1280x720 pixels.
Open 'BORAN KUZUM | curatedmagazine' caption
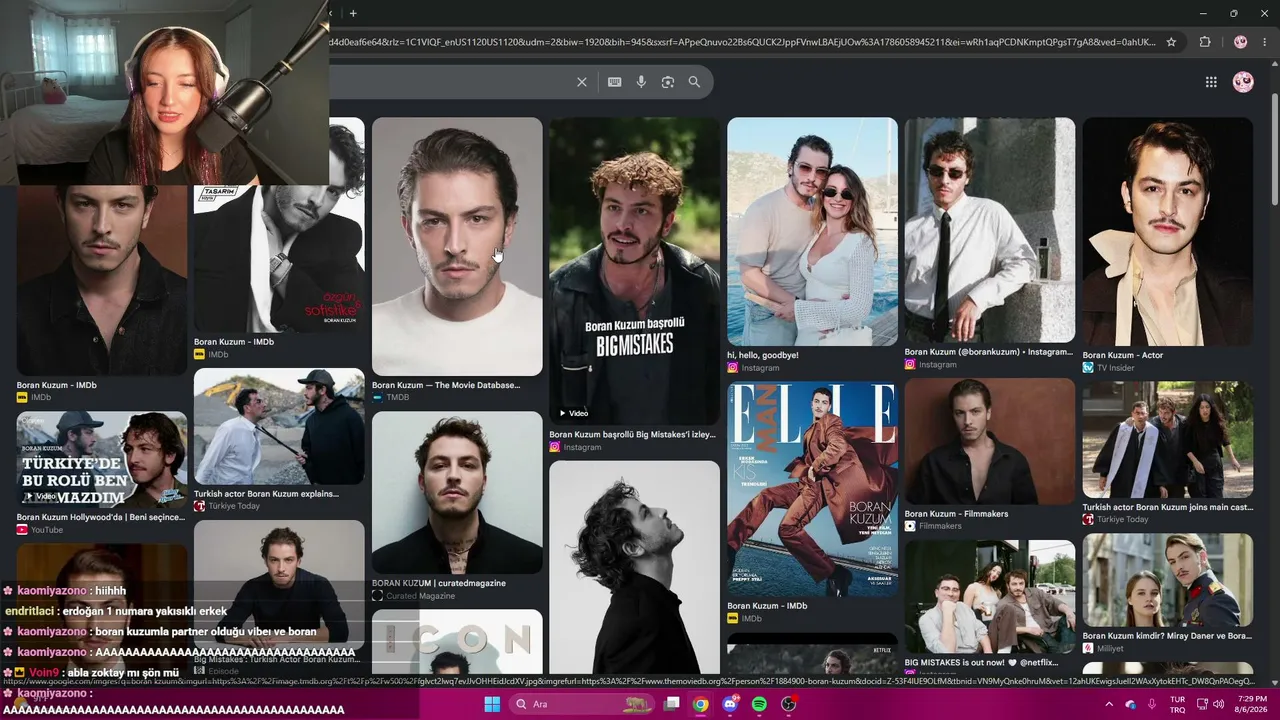pyautogui.click(x=439, y=583)
